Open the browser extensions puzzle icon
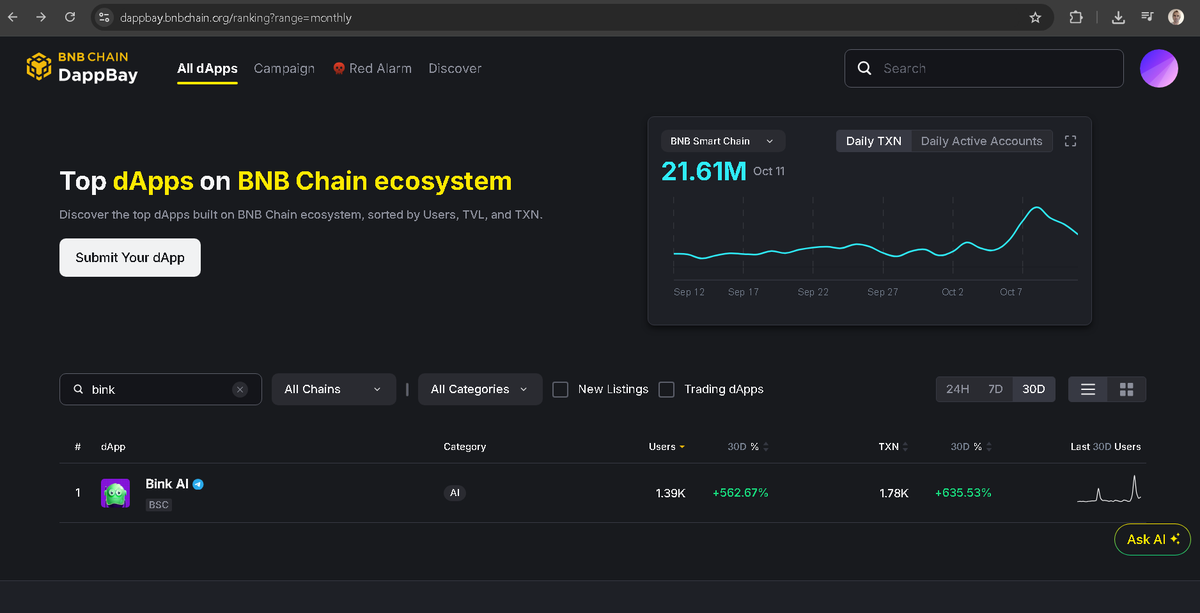 (1076, 17)
